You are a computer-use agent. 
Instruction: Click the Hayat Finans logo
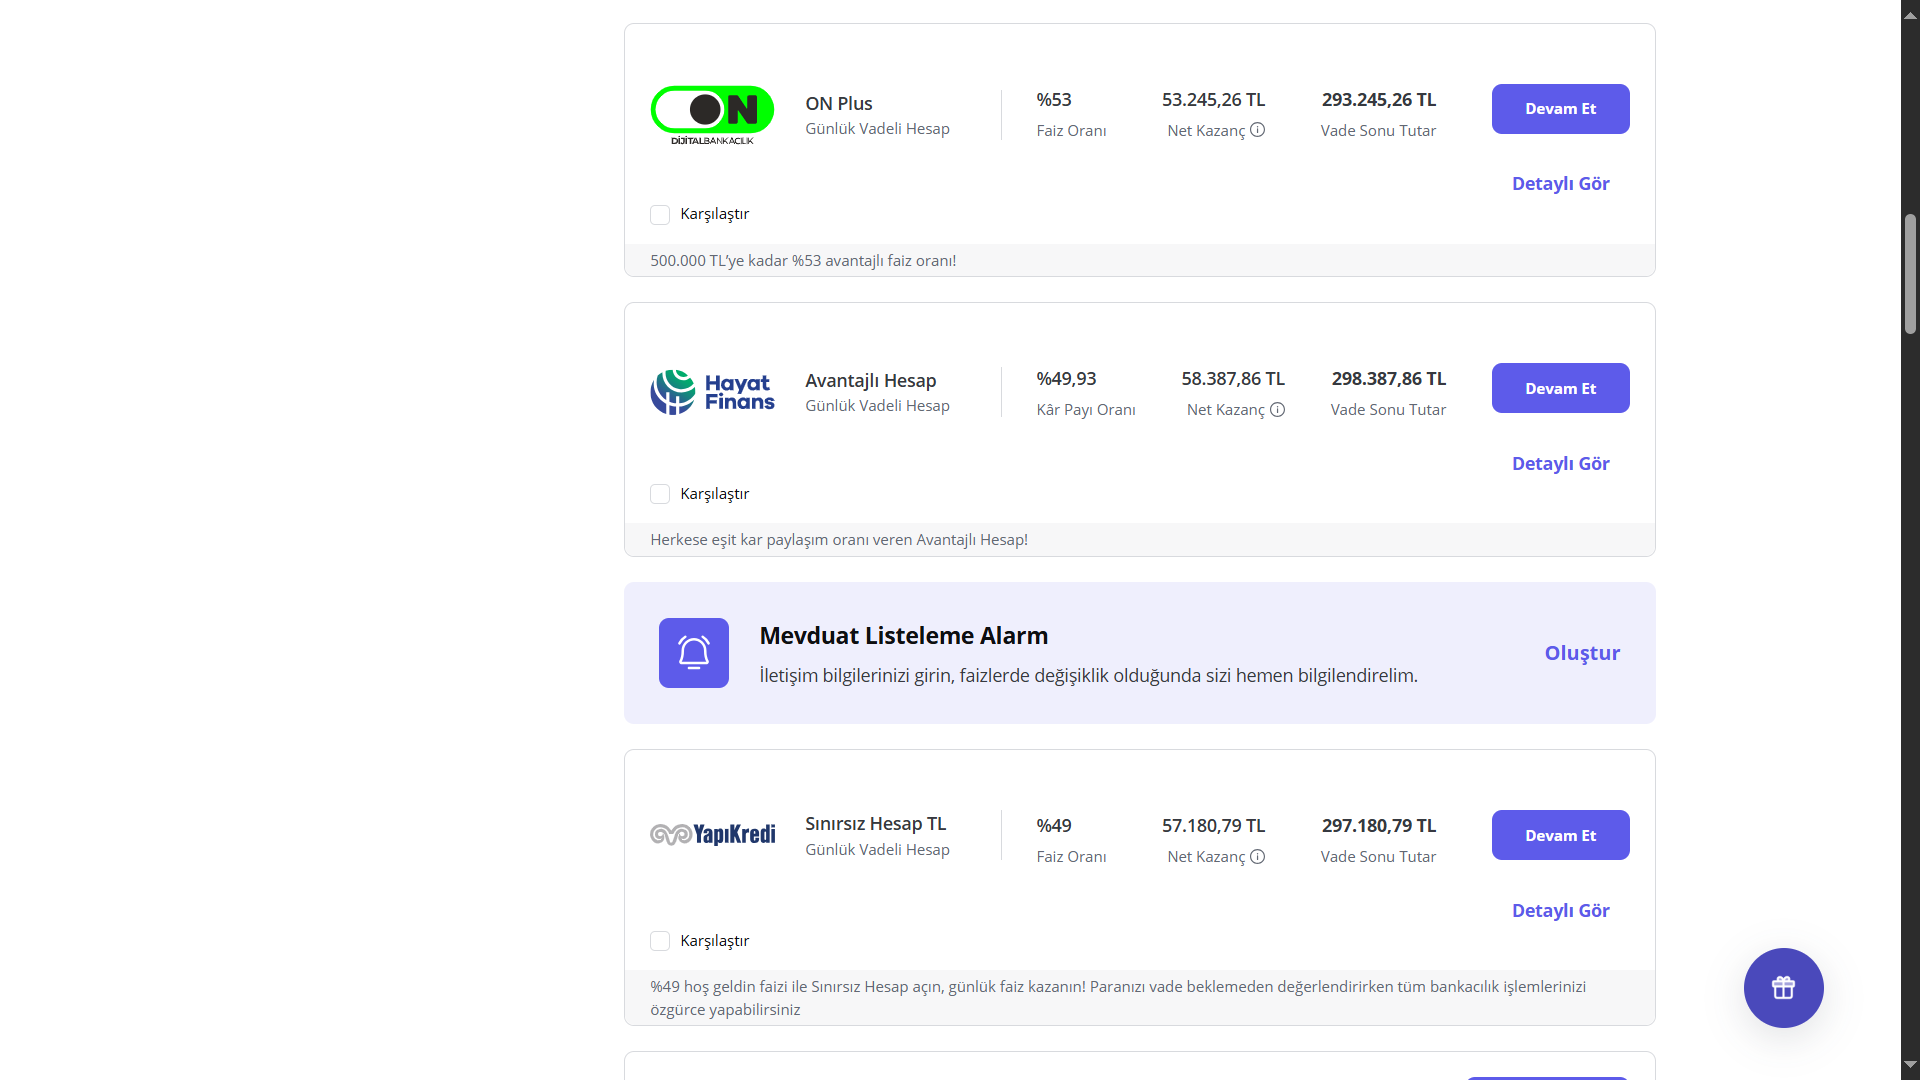pos(712,392)
